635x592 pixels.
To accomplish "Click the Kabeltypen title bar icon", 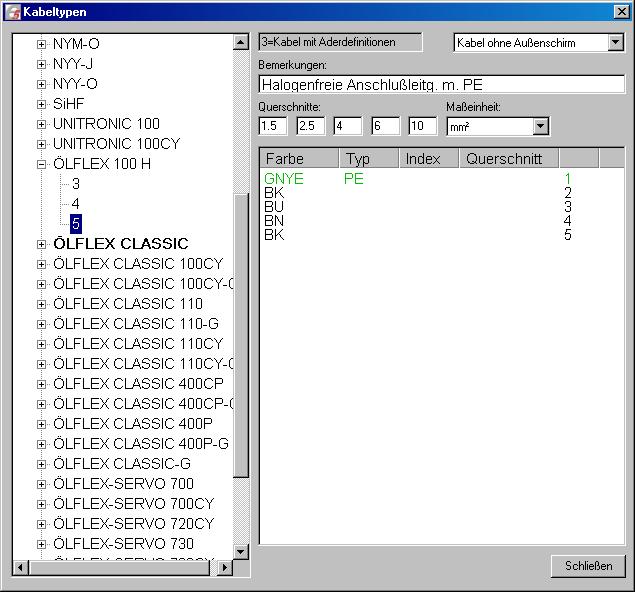I will 13,12.
